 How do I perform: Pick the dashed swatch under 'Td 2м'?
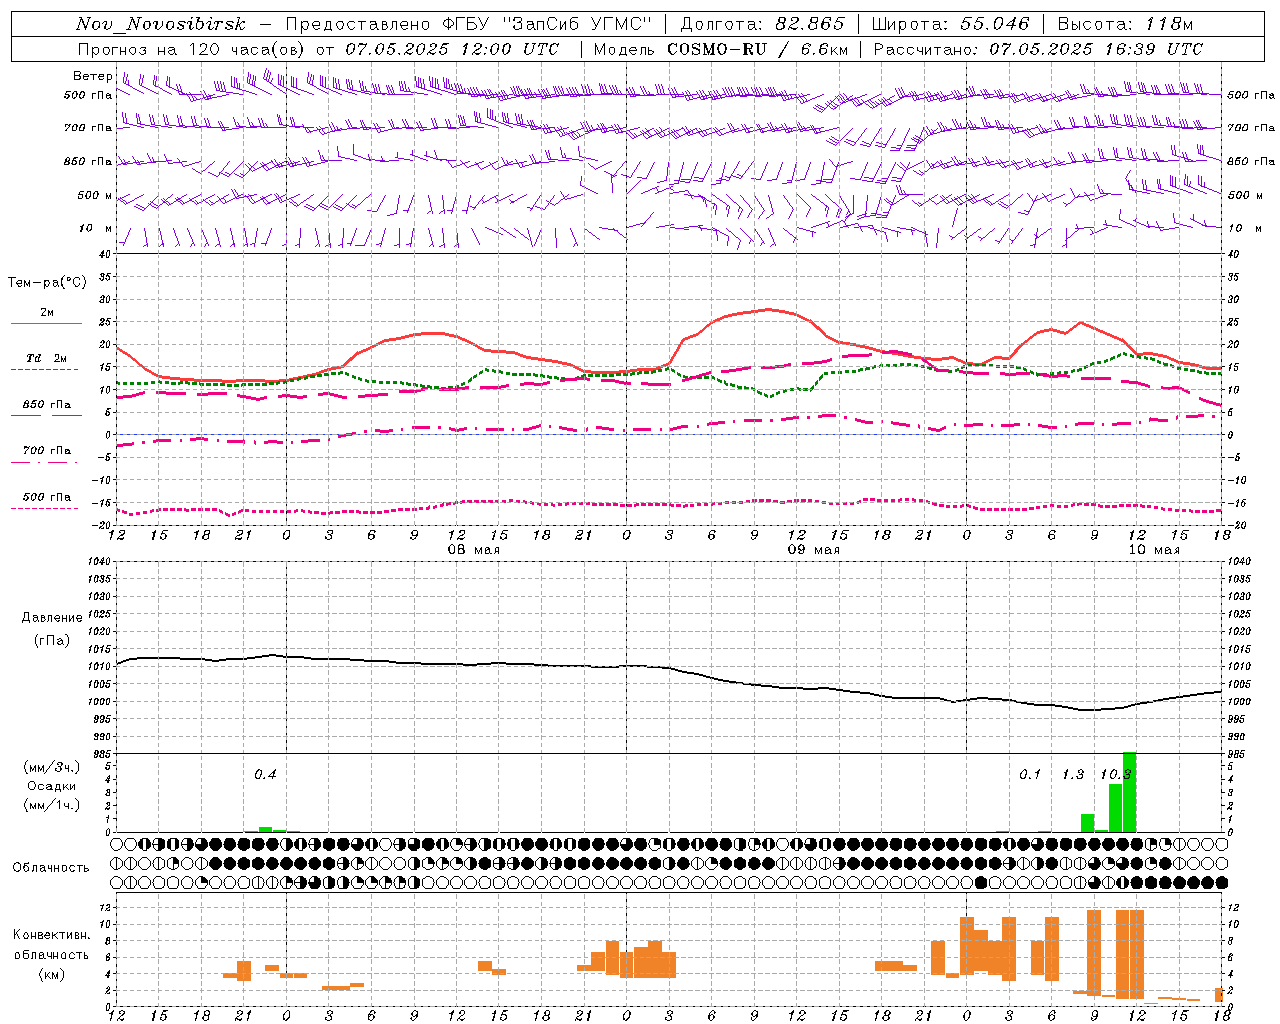click(45, 370)
